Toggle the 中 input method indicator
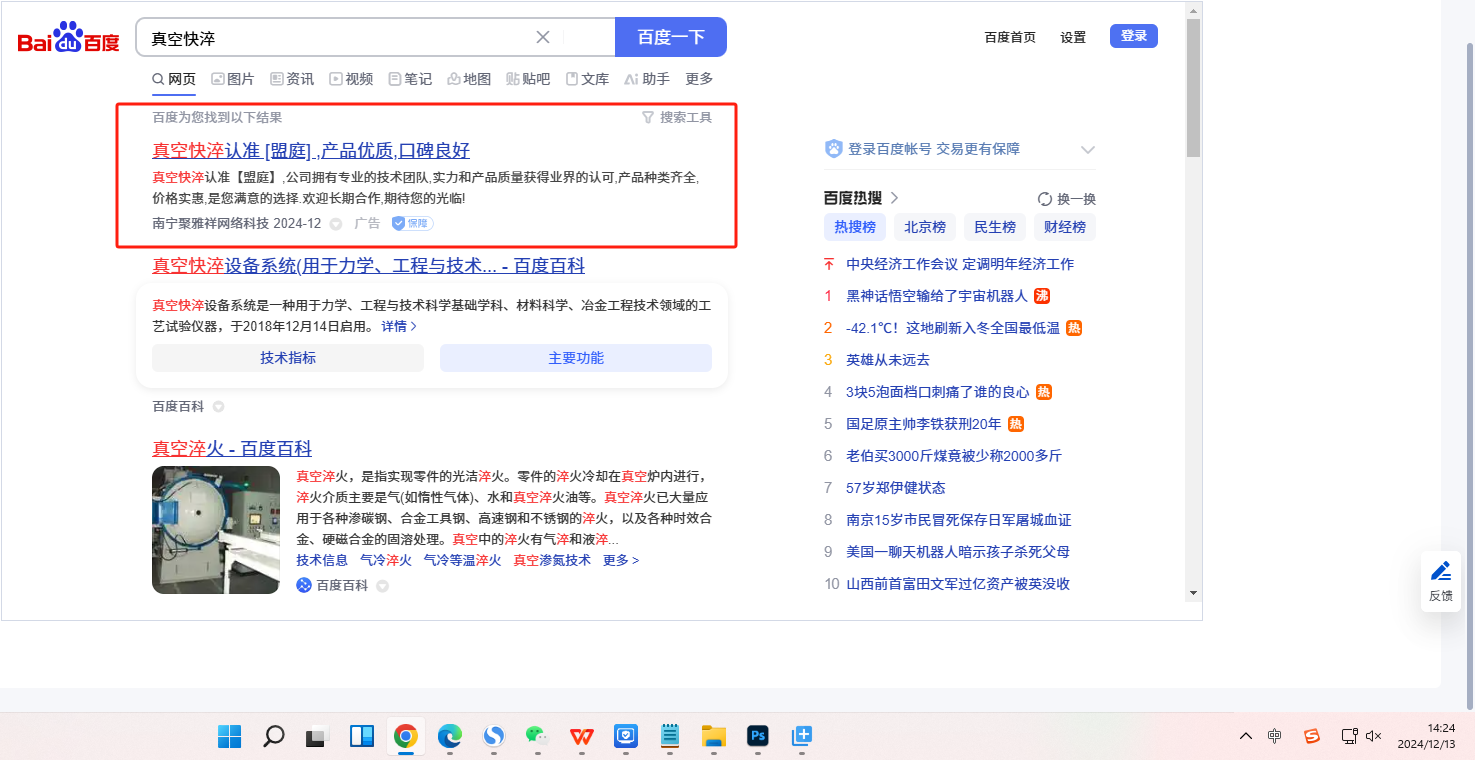The image size is (1475, 760). tap(1274, 736)
